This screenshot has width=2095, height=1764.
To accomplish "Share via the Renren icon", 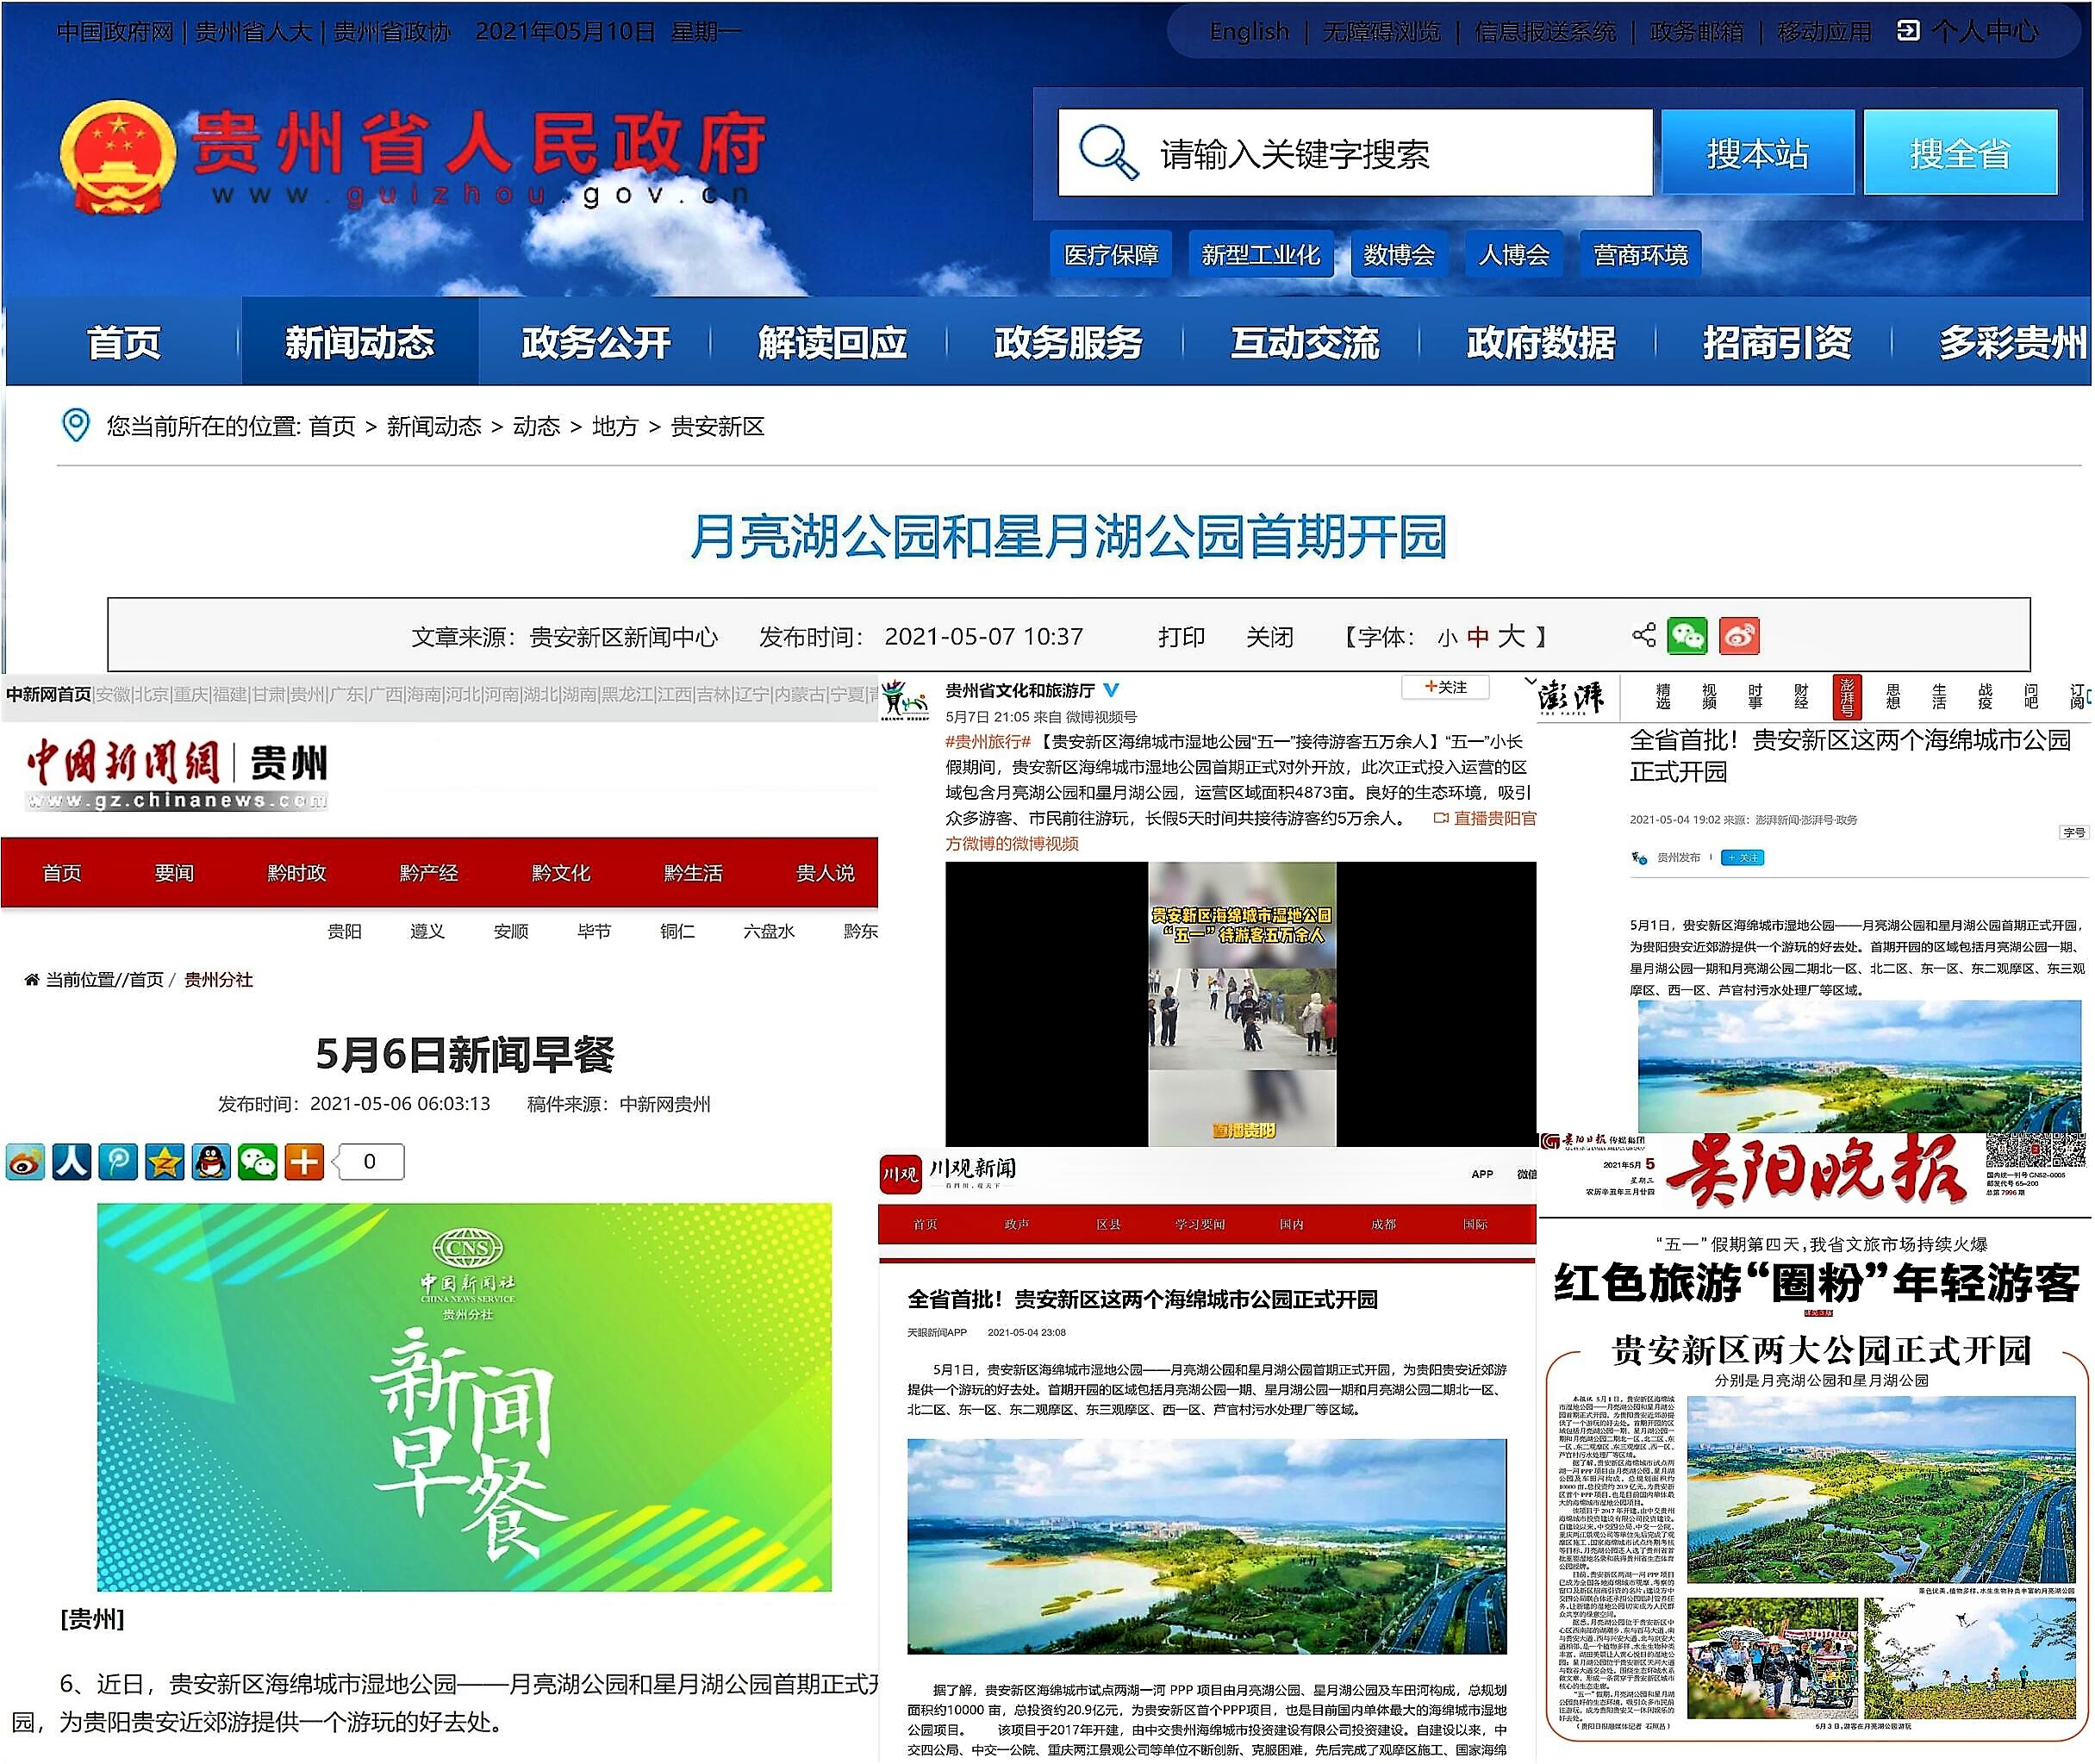I will [x=71, y=1161].
